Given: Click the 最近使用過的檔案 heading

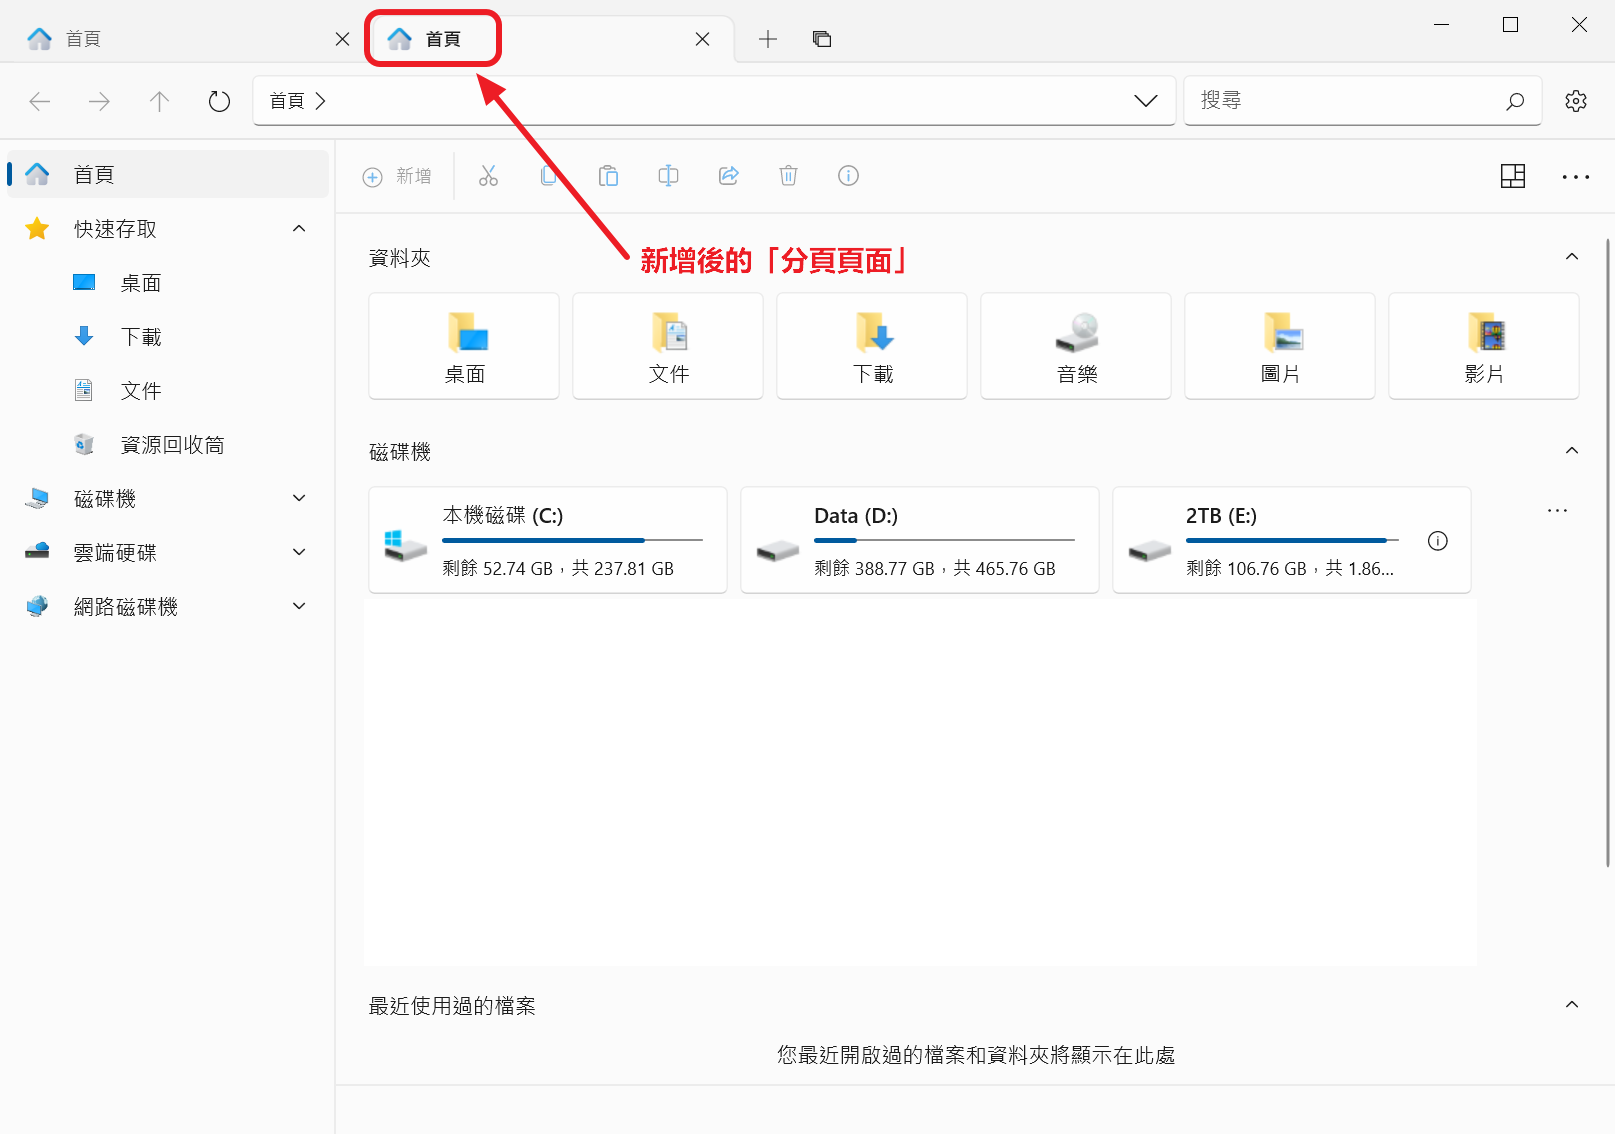Looking at the screenshot, I should pyautogui.click(x=452, y=1006).
